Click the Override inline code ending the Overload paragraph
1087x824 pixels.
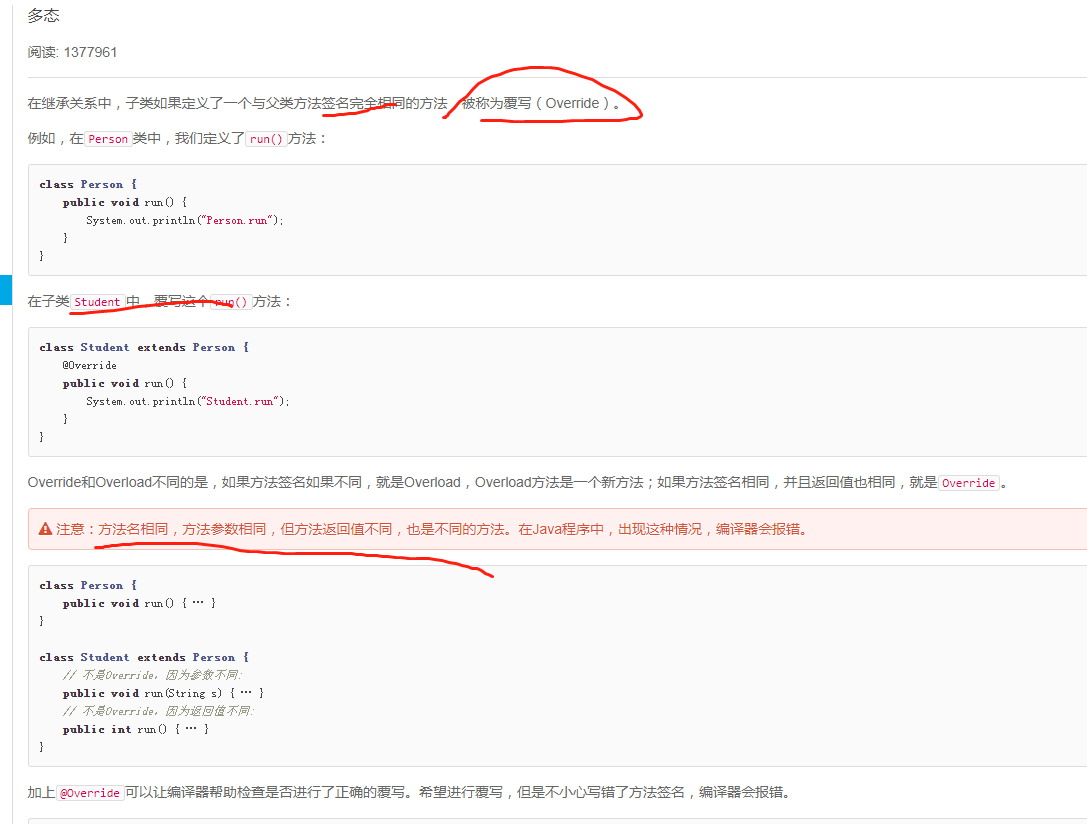[968, 483]
